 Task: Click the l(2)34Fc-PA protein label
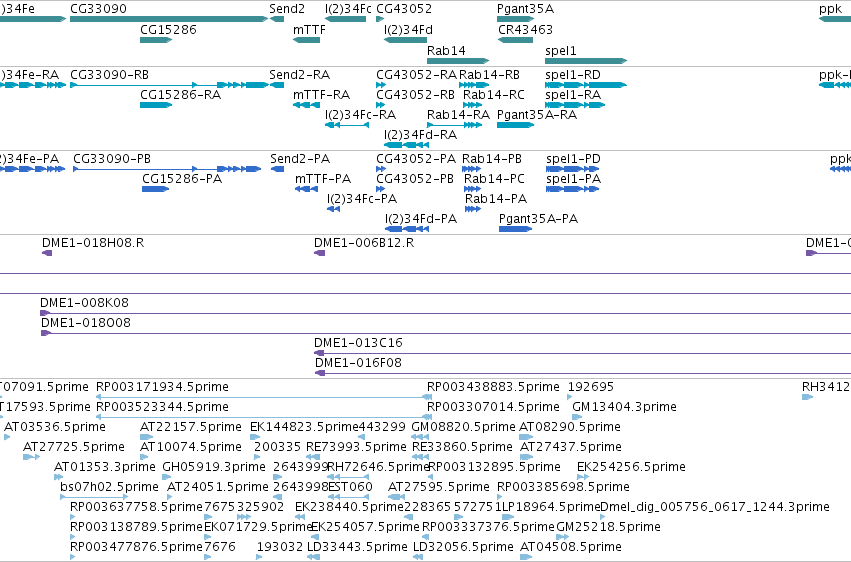click(x=362, y=199)
